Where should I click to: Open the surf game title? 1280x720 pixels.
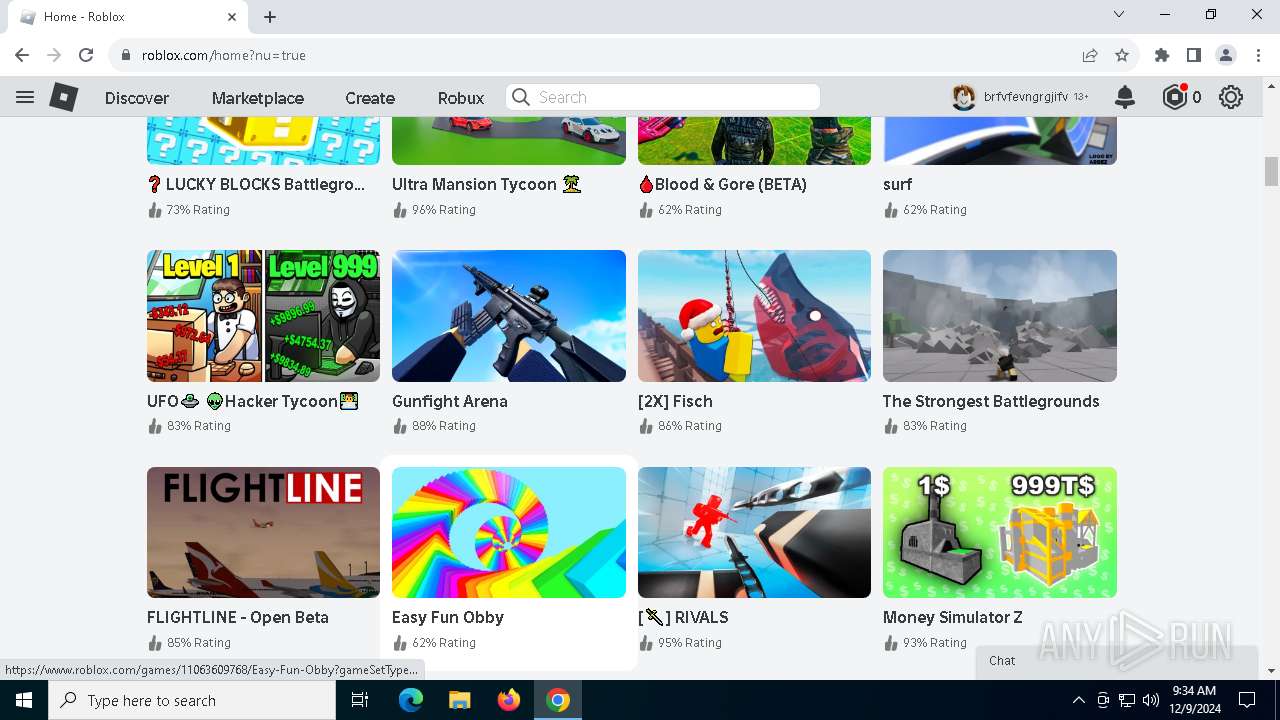[897, 184]
